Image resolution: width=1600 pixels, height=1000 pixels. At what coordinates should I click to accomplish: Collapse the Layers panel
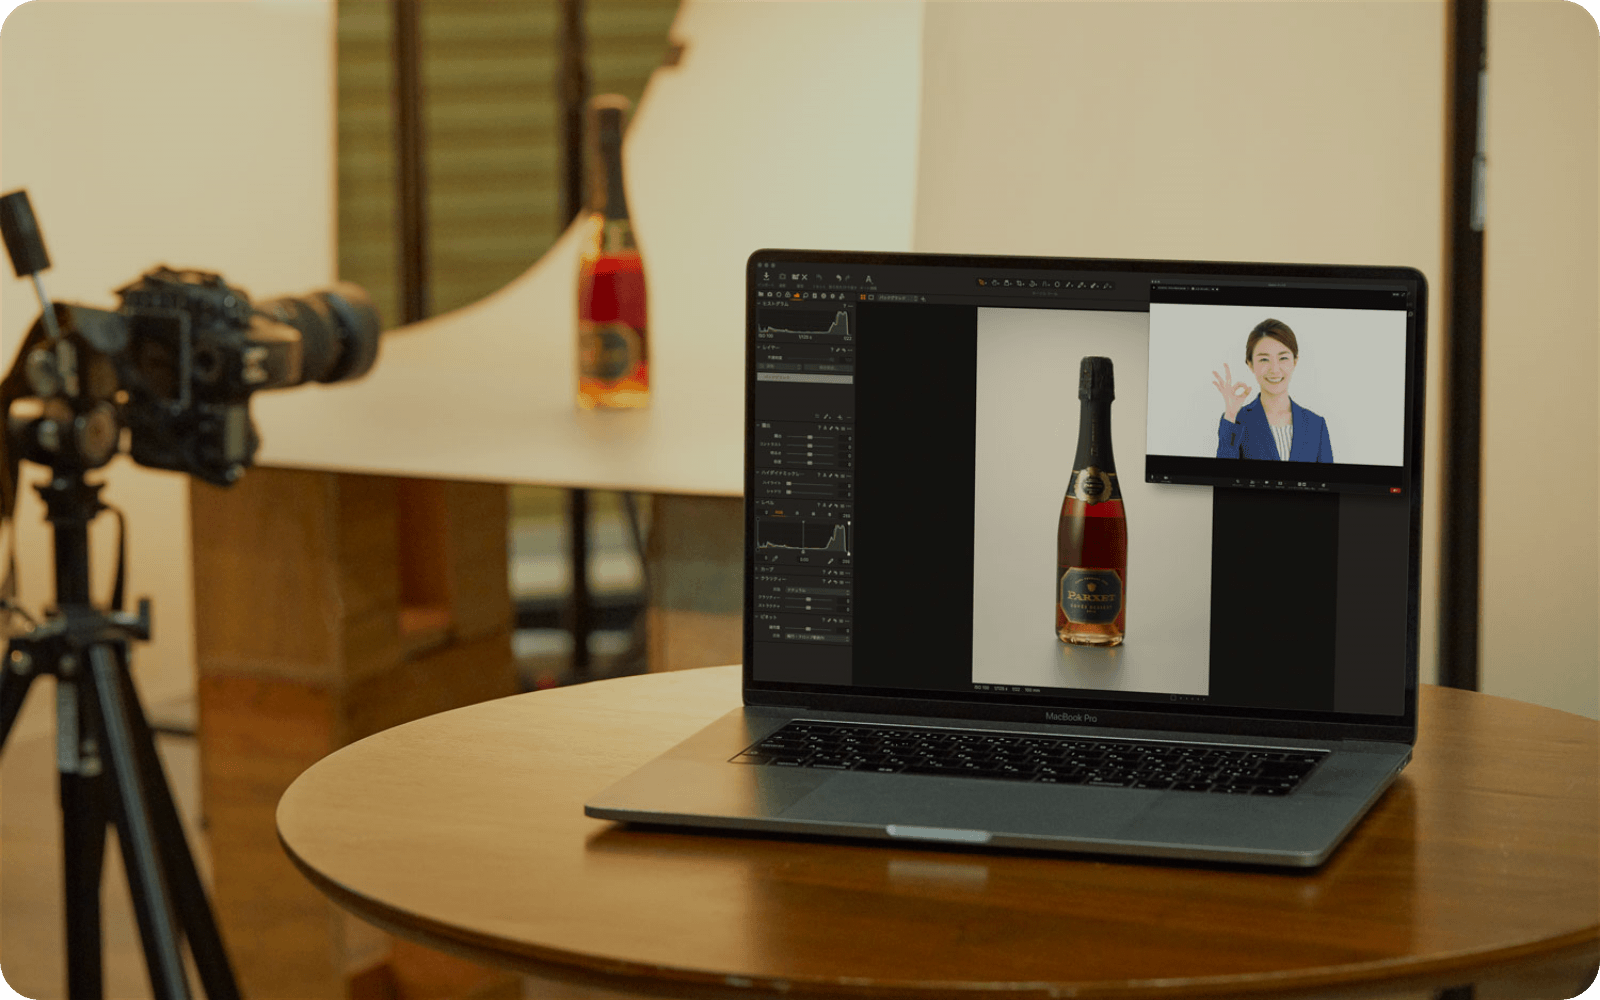pyautogui.click(x=758, y=347)
